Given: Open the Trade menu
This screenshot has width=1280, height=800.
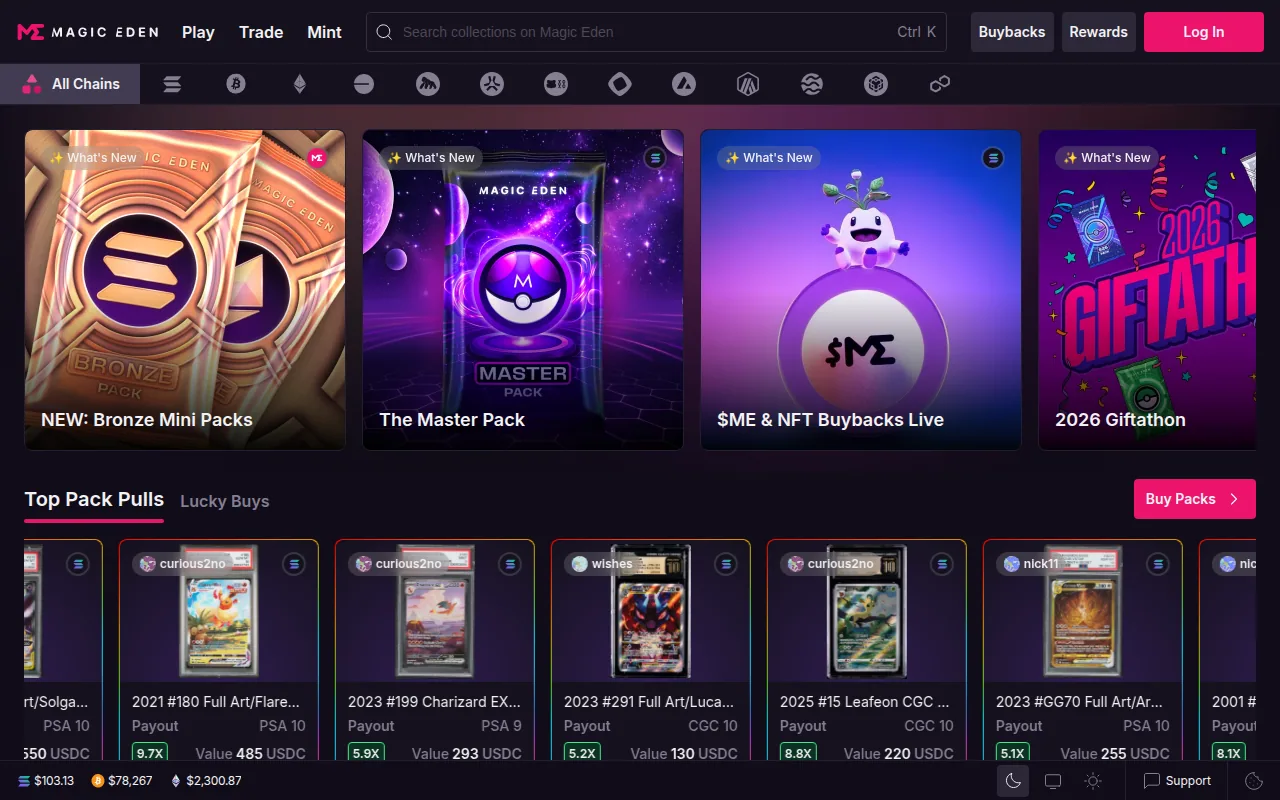Looking at the screenshot, I should point(261,32).
